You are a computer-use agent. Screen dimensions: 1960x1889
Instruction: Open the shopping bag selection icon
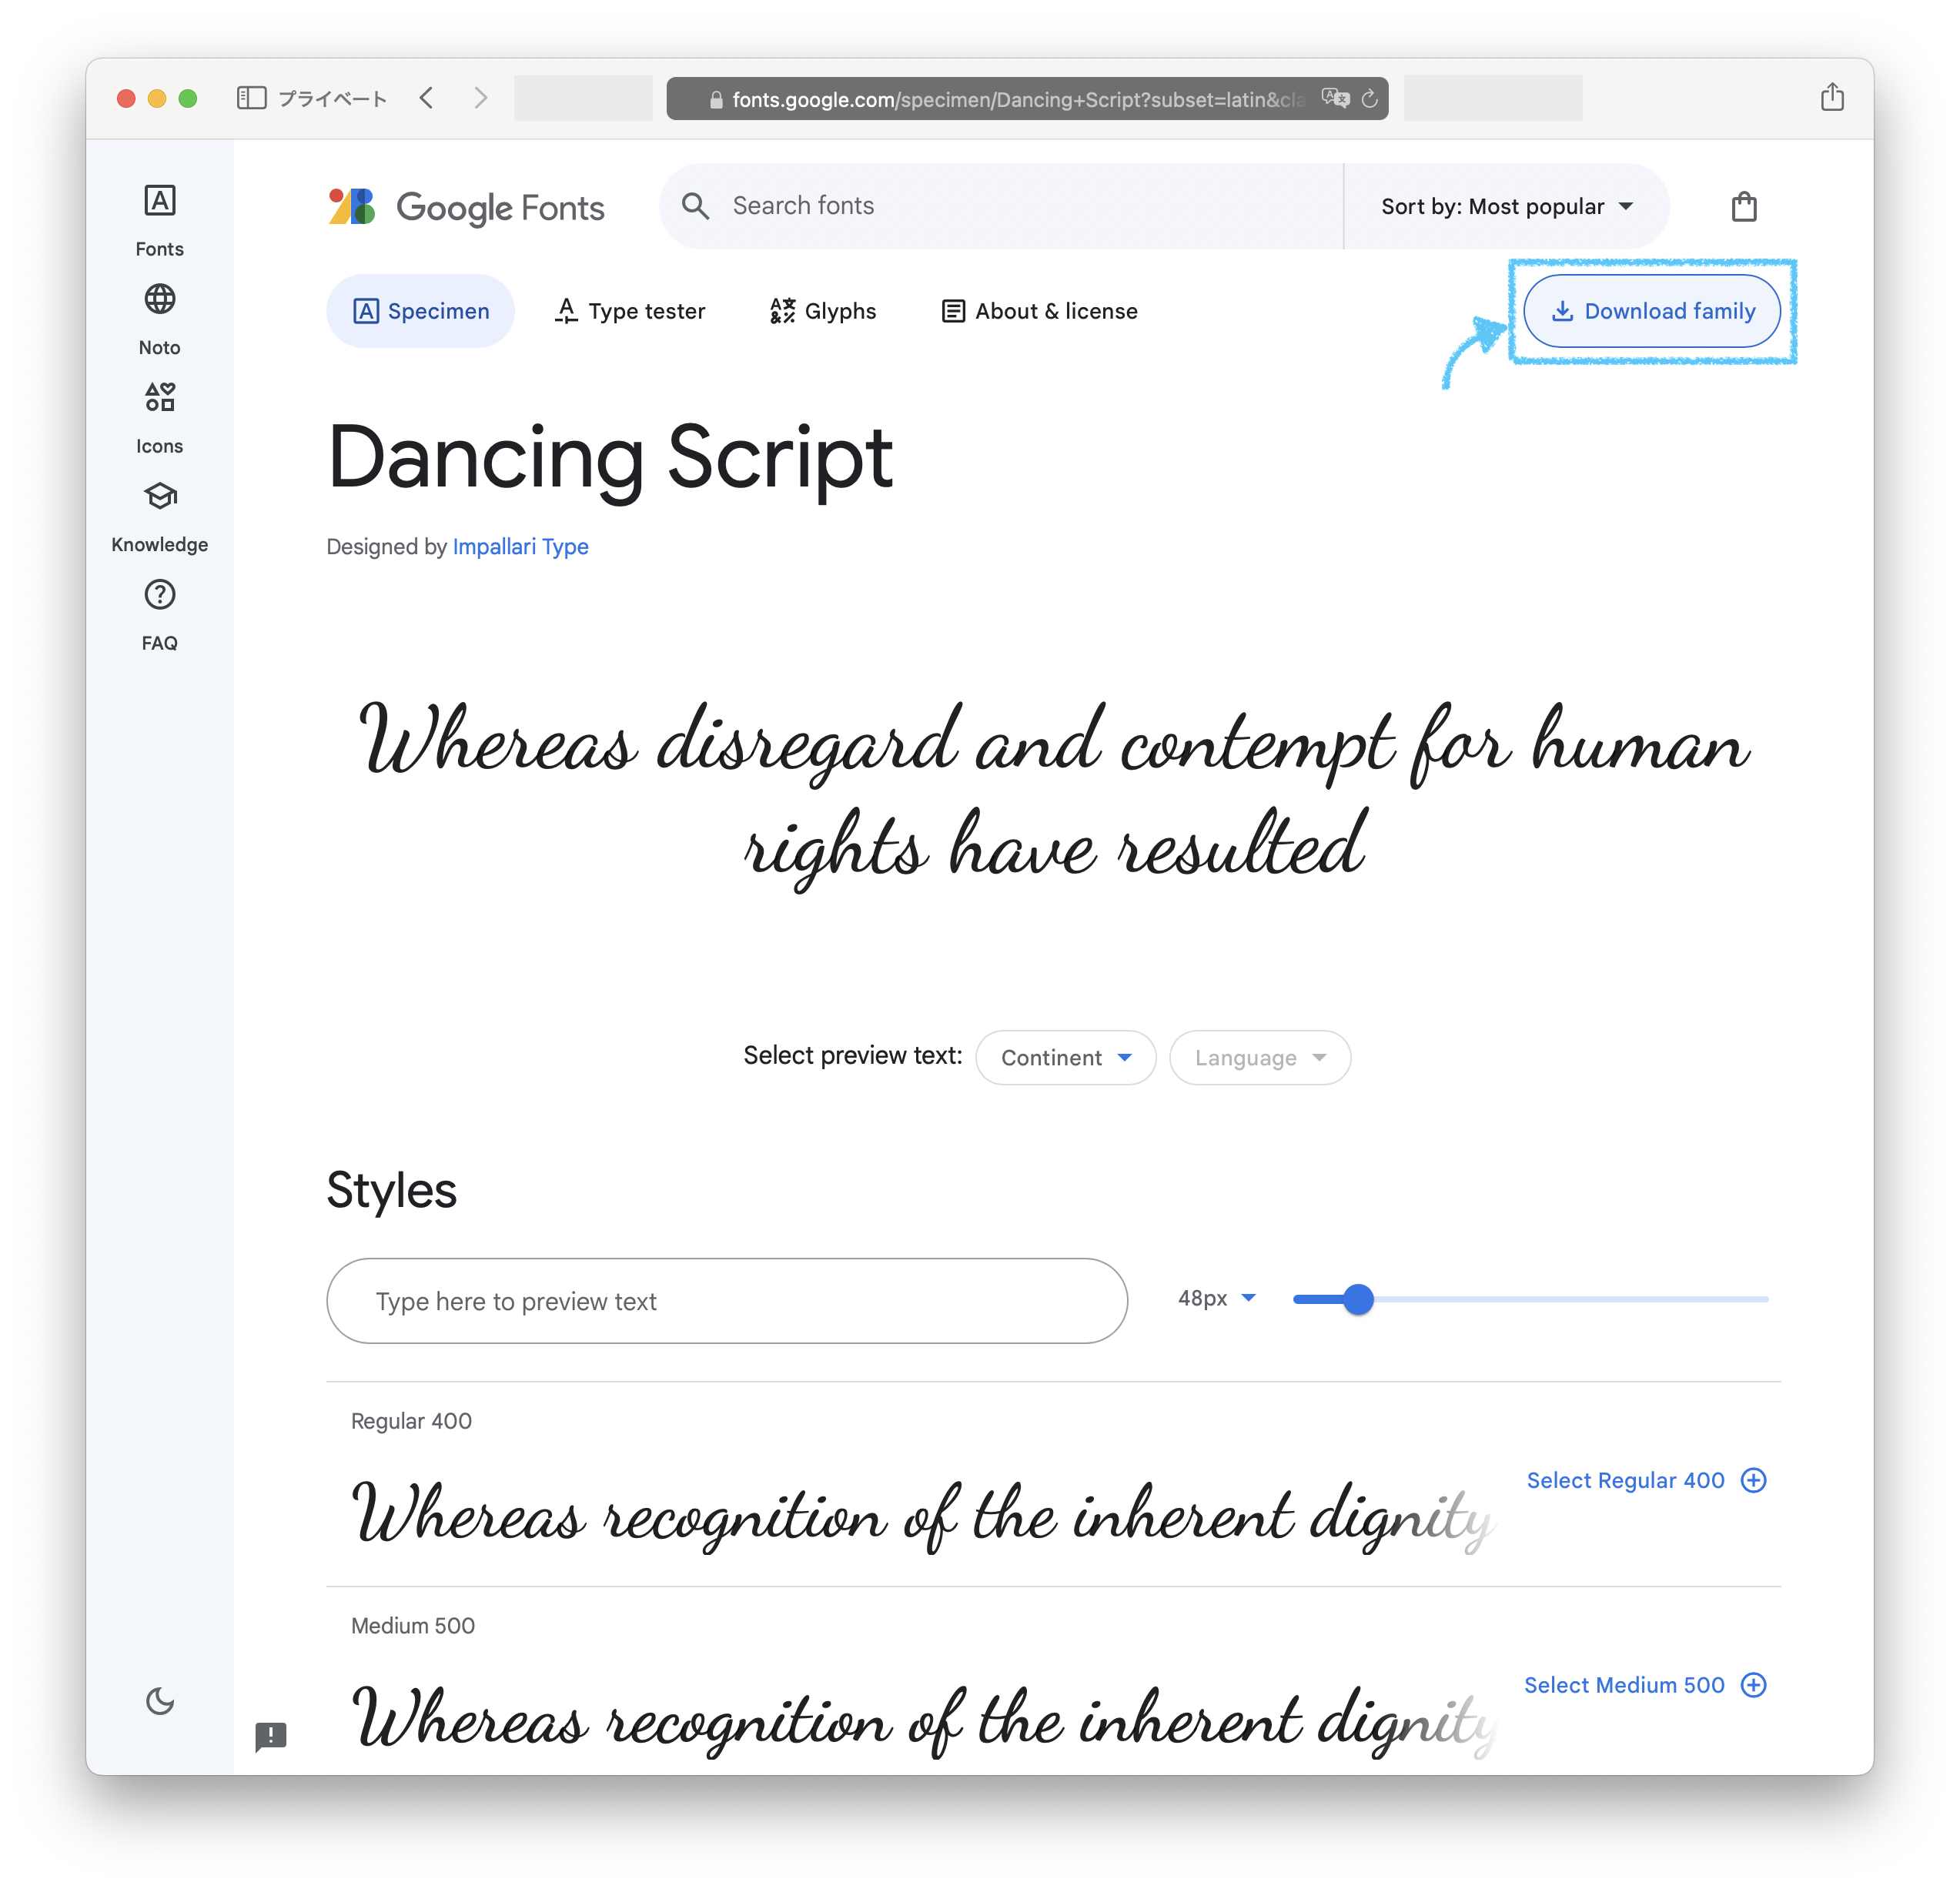click(x=1743, y=207)
